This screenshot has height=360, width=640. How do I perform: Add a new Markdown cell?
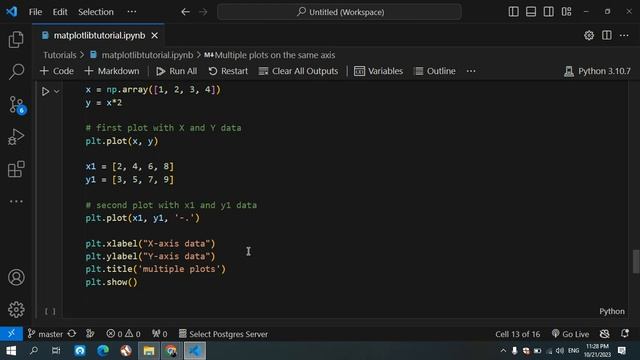pos(111,71)
